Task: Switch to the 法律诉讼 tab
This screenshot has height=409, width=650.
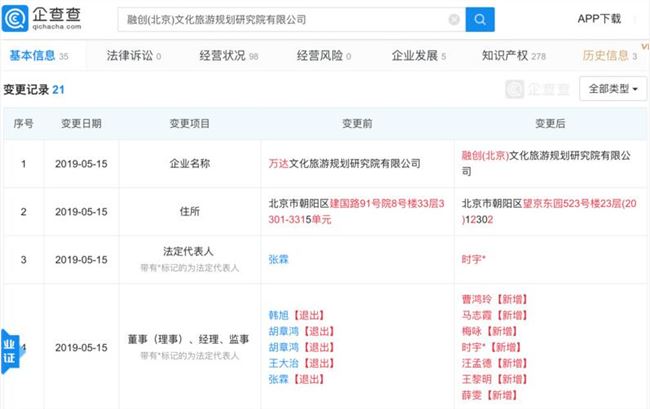Action: point(133,56)
